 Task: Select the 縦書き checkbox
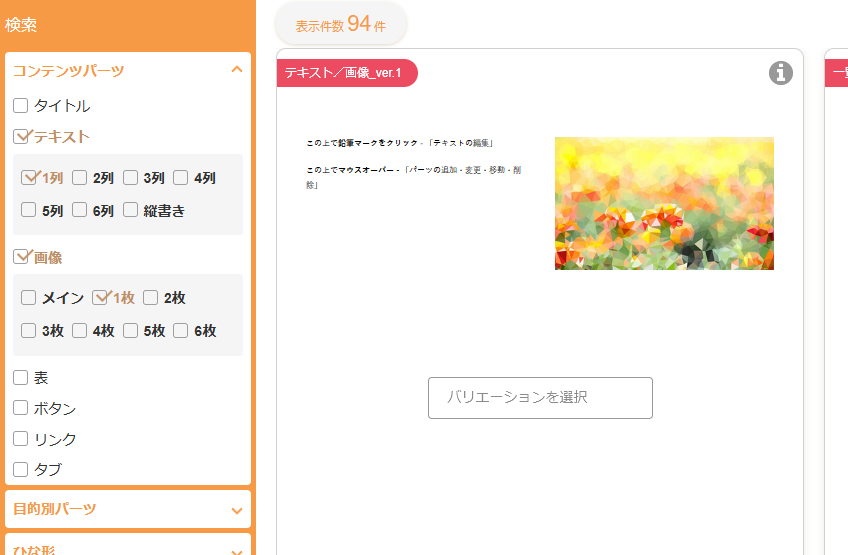[131, 210]
